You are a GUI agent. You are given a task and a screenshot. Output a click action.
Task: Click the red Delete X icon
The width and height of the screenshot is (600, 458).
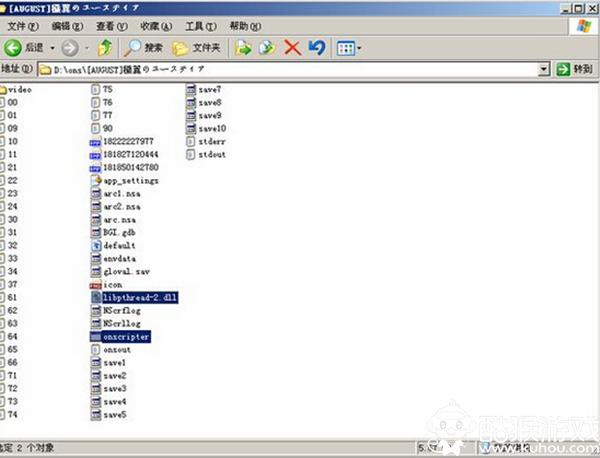click(x=292, y=47)
